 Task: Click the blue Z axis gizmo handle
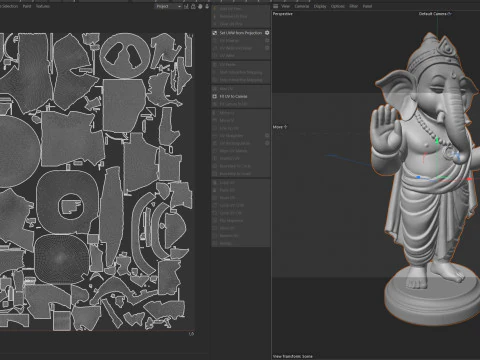click(418, 177)
